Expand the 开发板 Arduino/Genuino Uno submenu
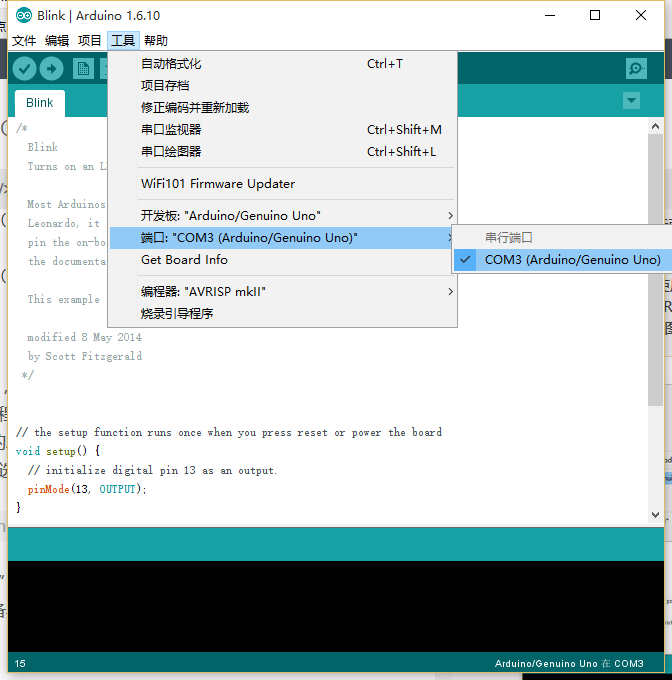This screenshot has width=672, height=680. [282, 216]
